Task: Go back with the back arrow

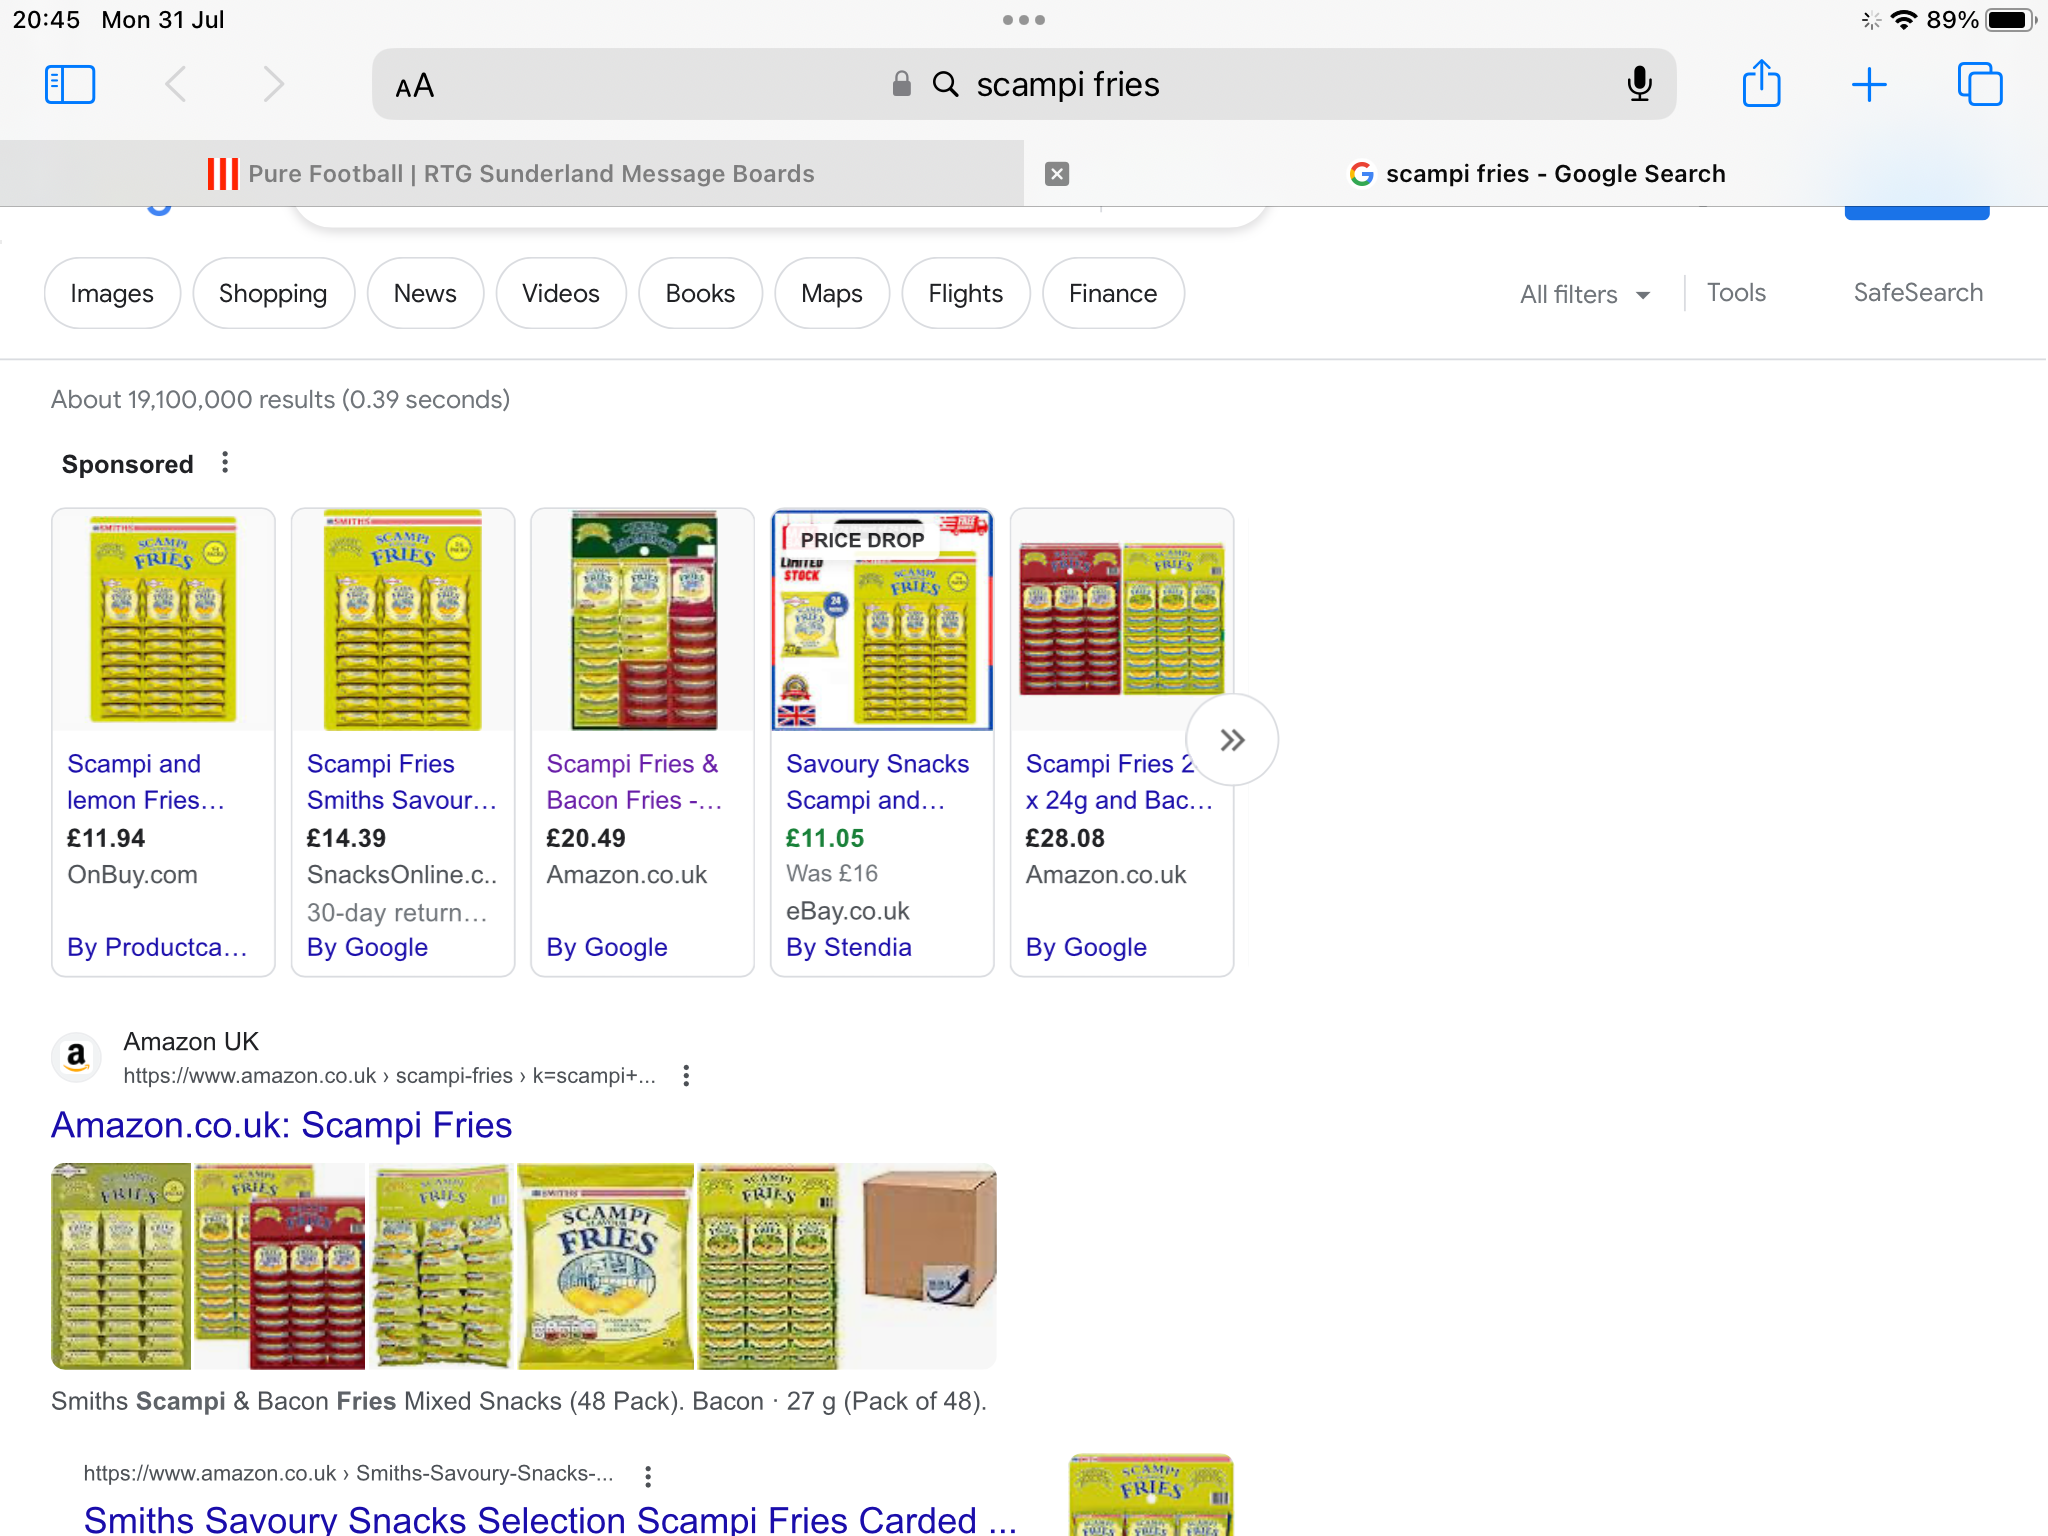Action: coord(176,85)
